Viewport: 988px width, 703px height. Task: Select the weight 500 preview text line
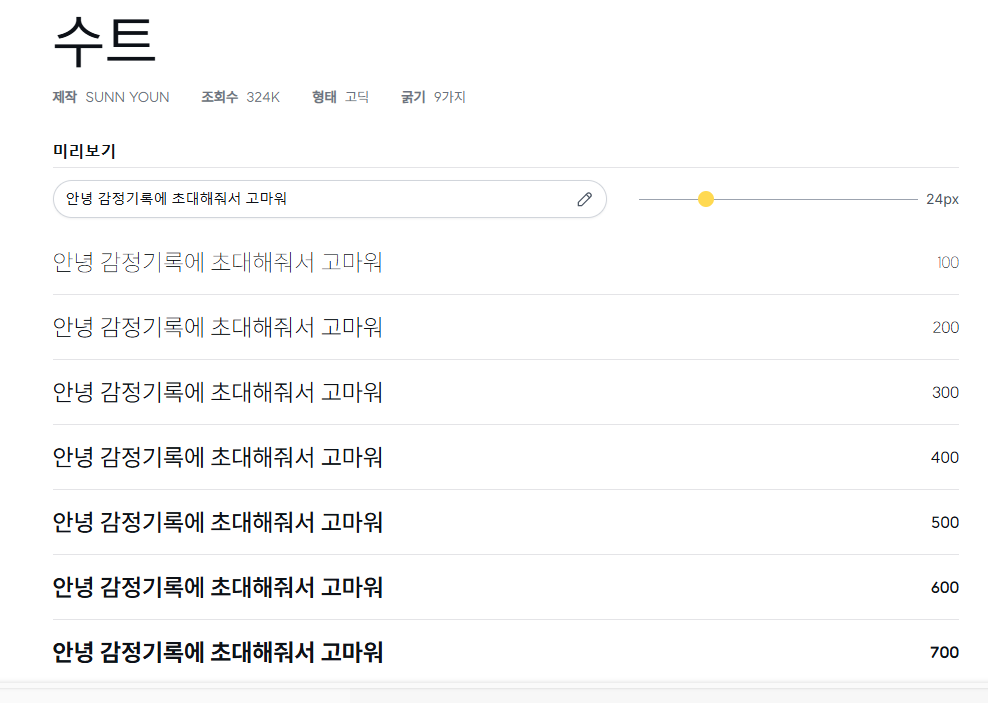(217, 522)
